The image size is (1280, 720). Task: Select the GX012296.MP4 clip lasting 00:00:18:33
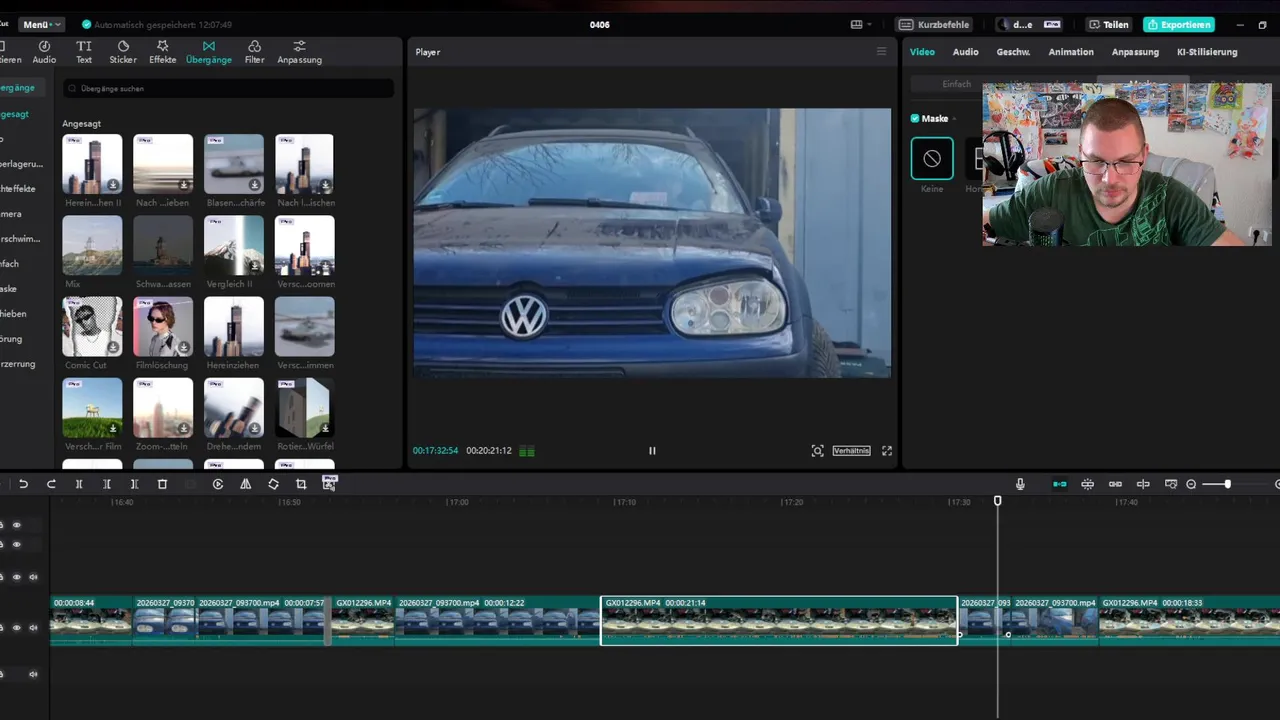1189,621
